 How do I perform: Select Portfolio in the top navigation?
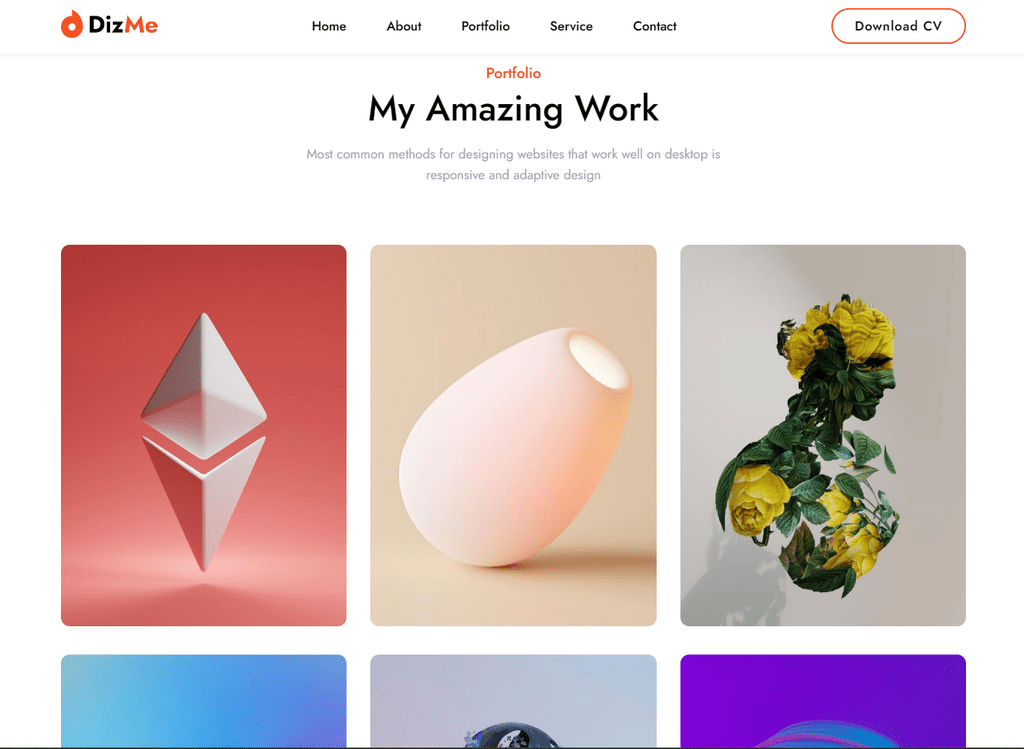(x=485, y=26)
